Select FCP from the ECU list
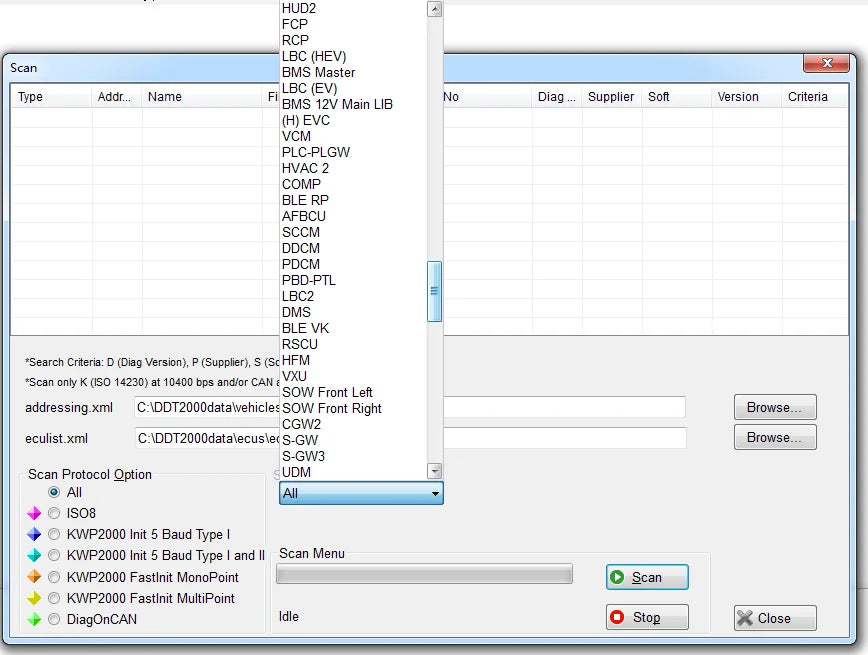The width and height of the screenshot is (868, 655). tap(353, 24)
